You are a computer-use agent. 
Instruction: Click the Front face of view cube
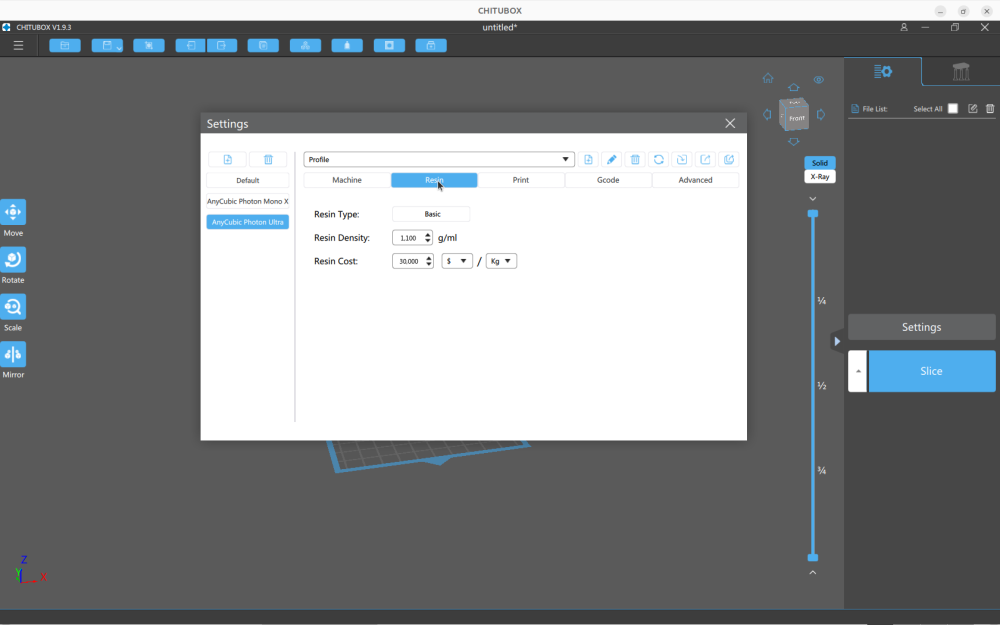[x=797, y=119]
